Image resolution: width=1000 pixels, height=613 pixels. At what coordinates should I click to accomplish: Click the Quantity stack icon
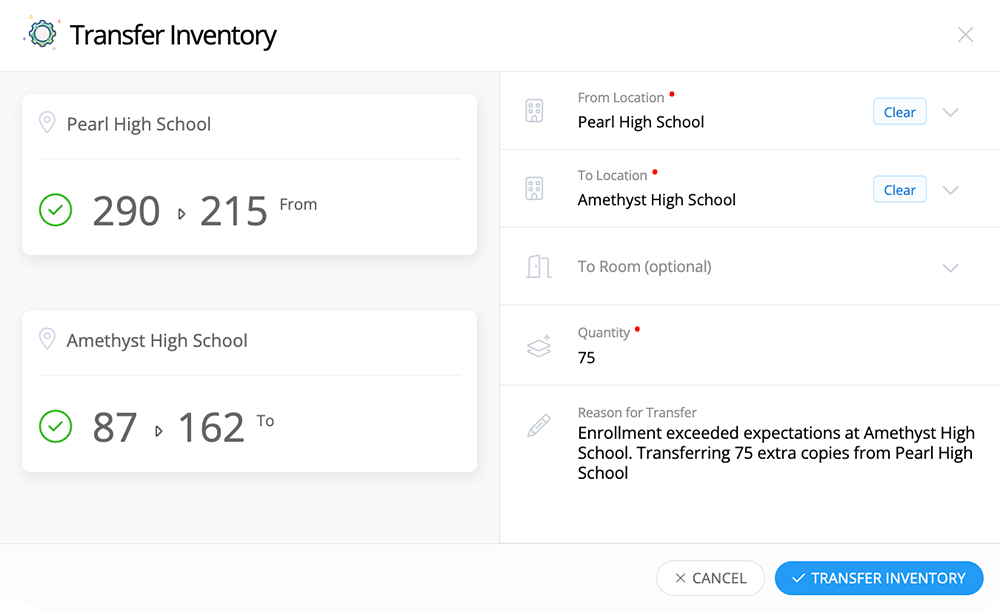pyautogui.click(x=539, y=345)
